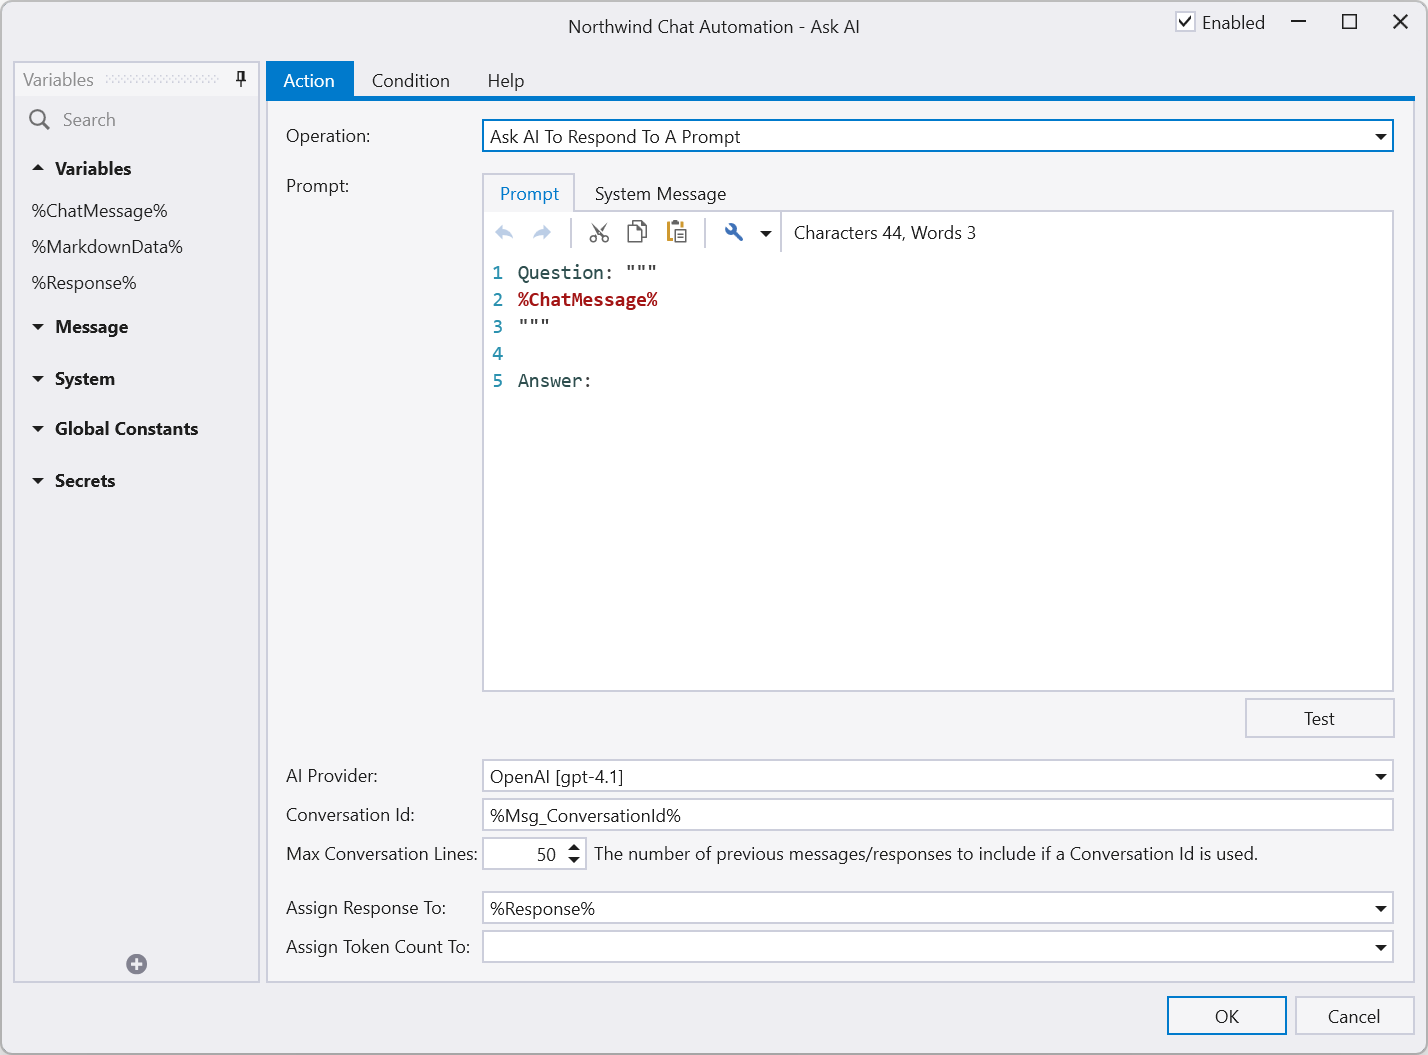The height and width of the screenshot is (1055, 1428).
Task: Open the Assign Token Count To dropdown
Action: click(1381, 948)
